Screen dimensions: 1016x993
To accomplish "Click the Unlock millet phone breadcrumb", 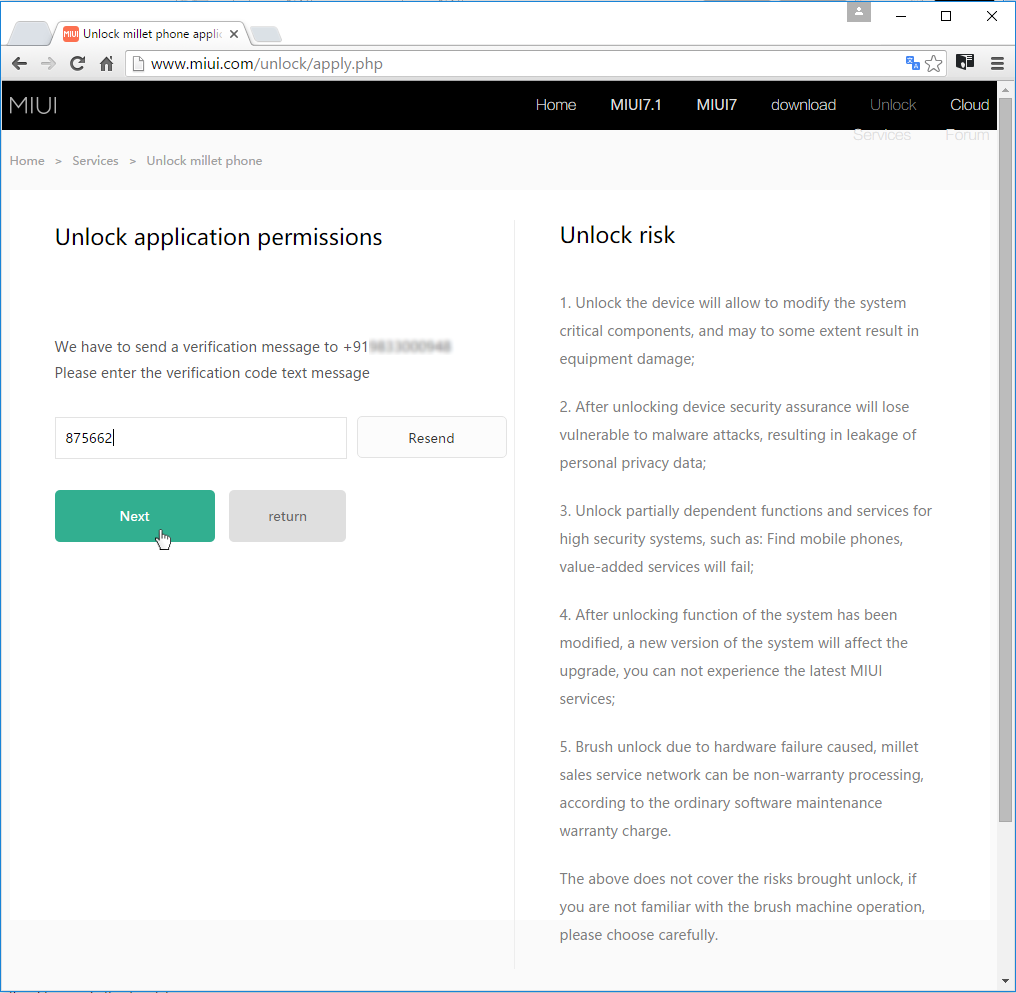I will [x=204, y=161].
